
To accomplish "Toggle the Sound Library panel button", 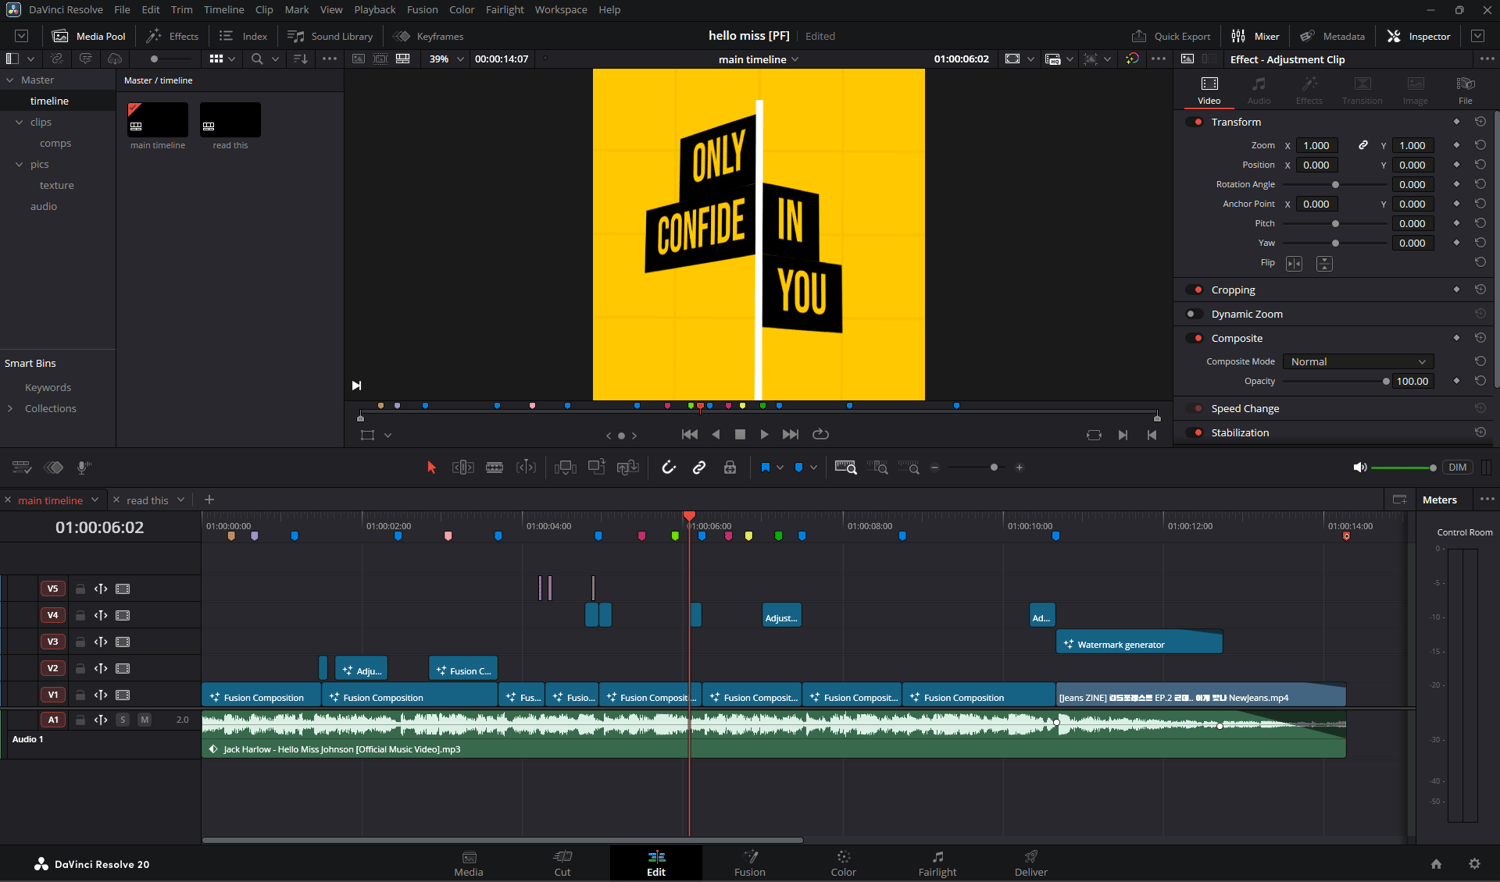I will [x=330, y=36].
